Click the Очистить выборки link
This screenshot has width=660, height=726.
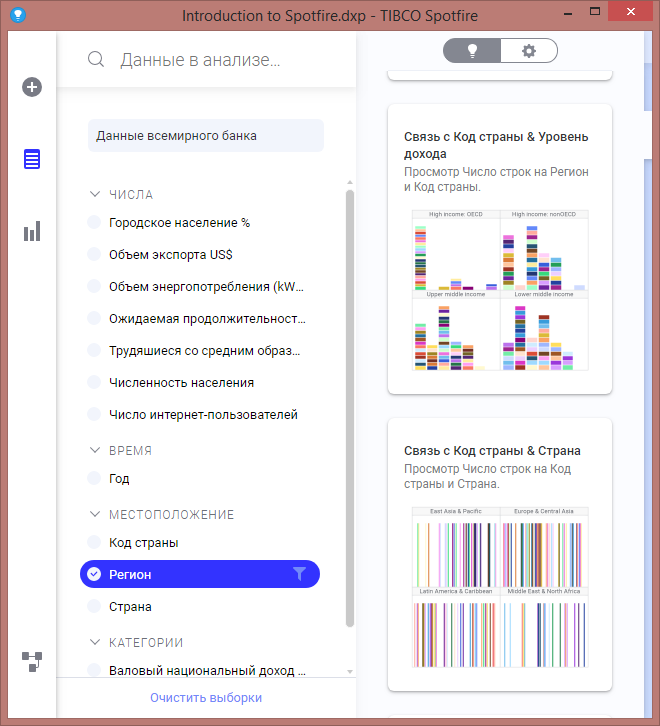tap(206, 697)
